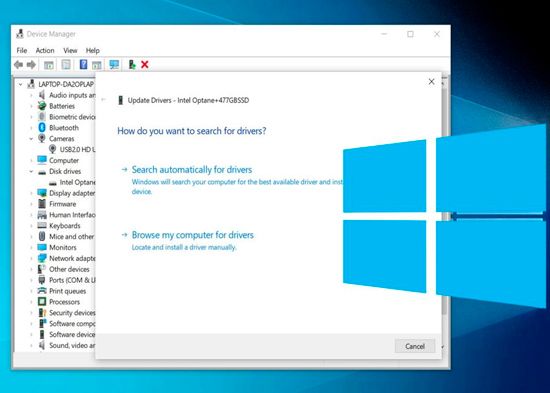Close the Update Drivers dialog
550x393 pixels.
pos(431,82)
